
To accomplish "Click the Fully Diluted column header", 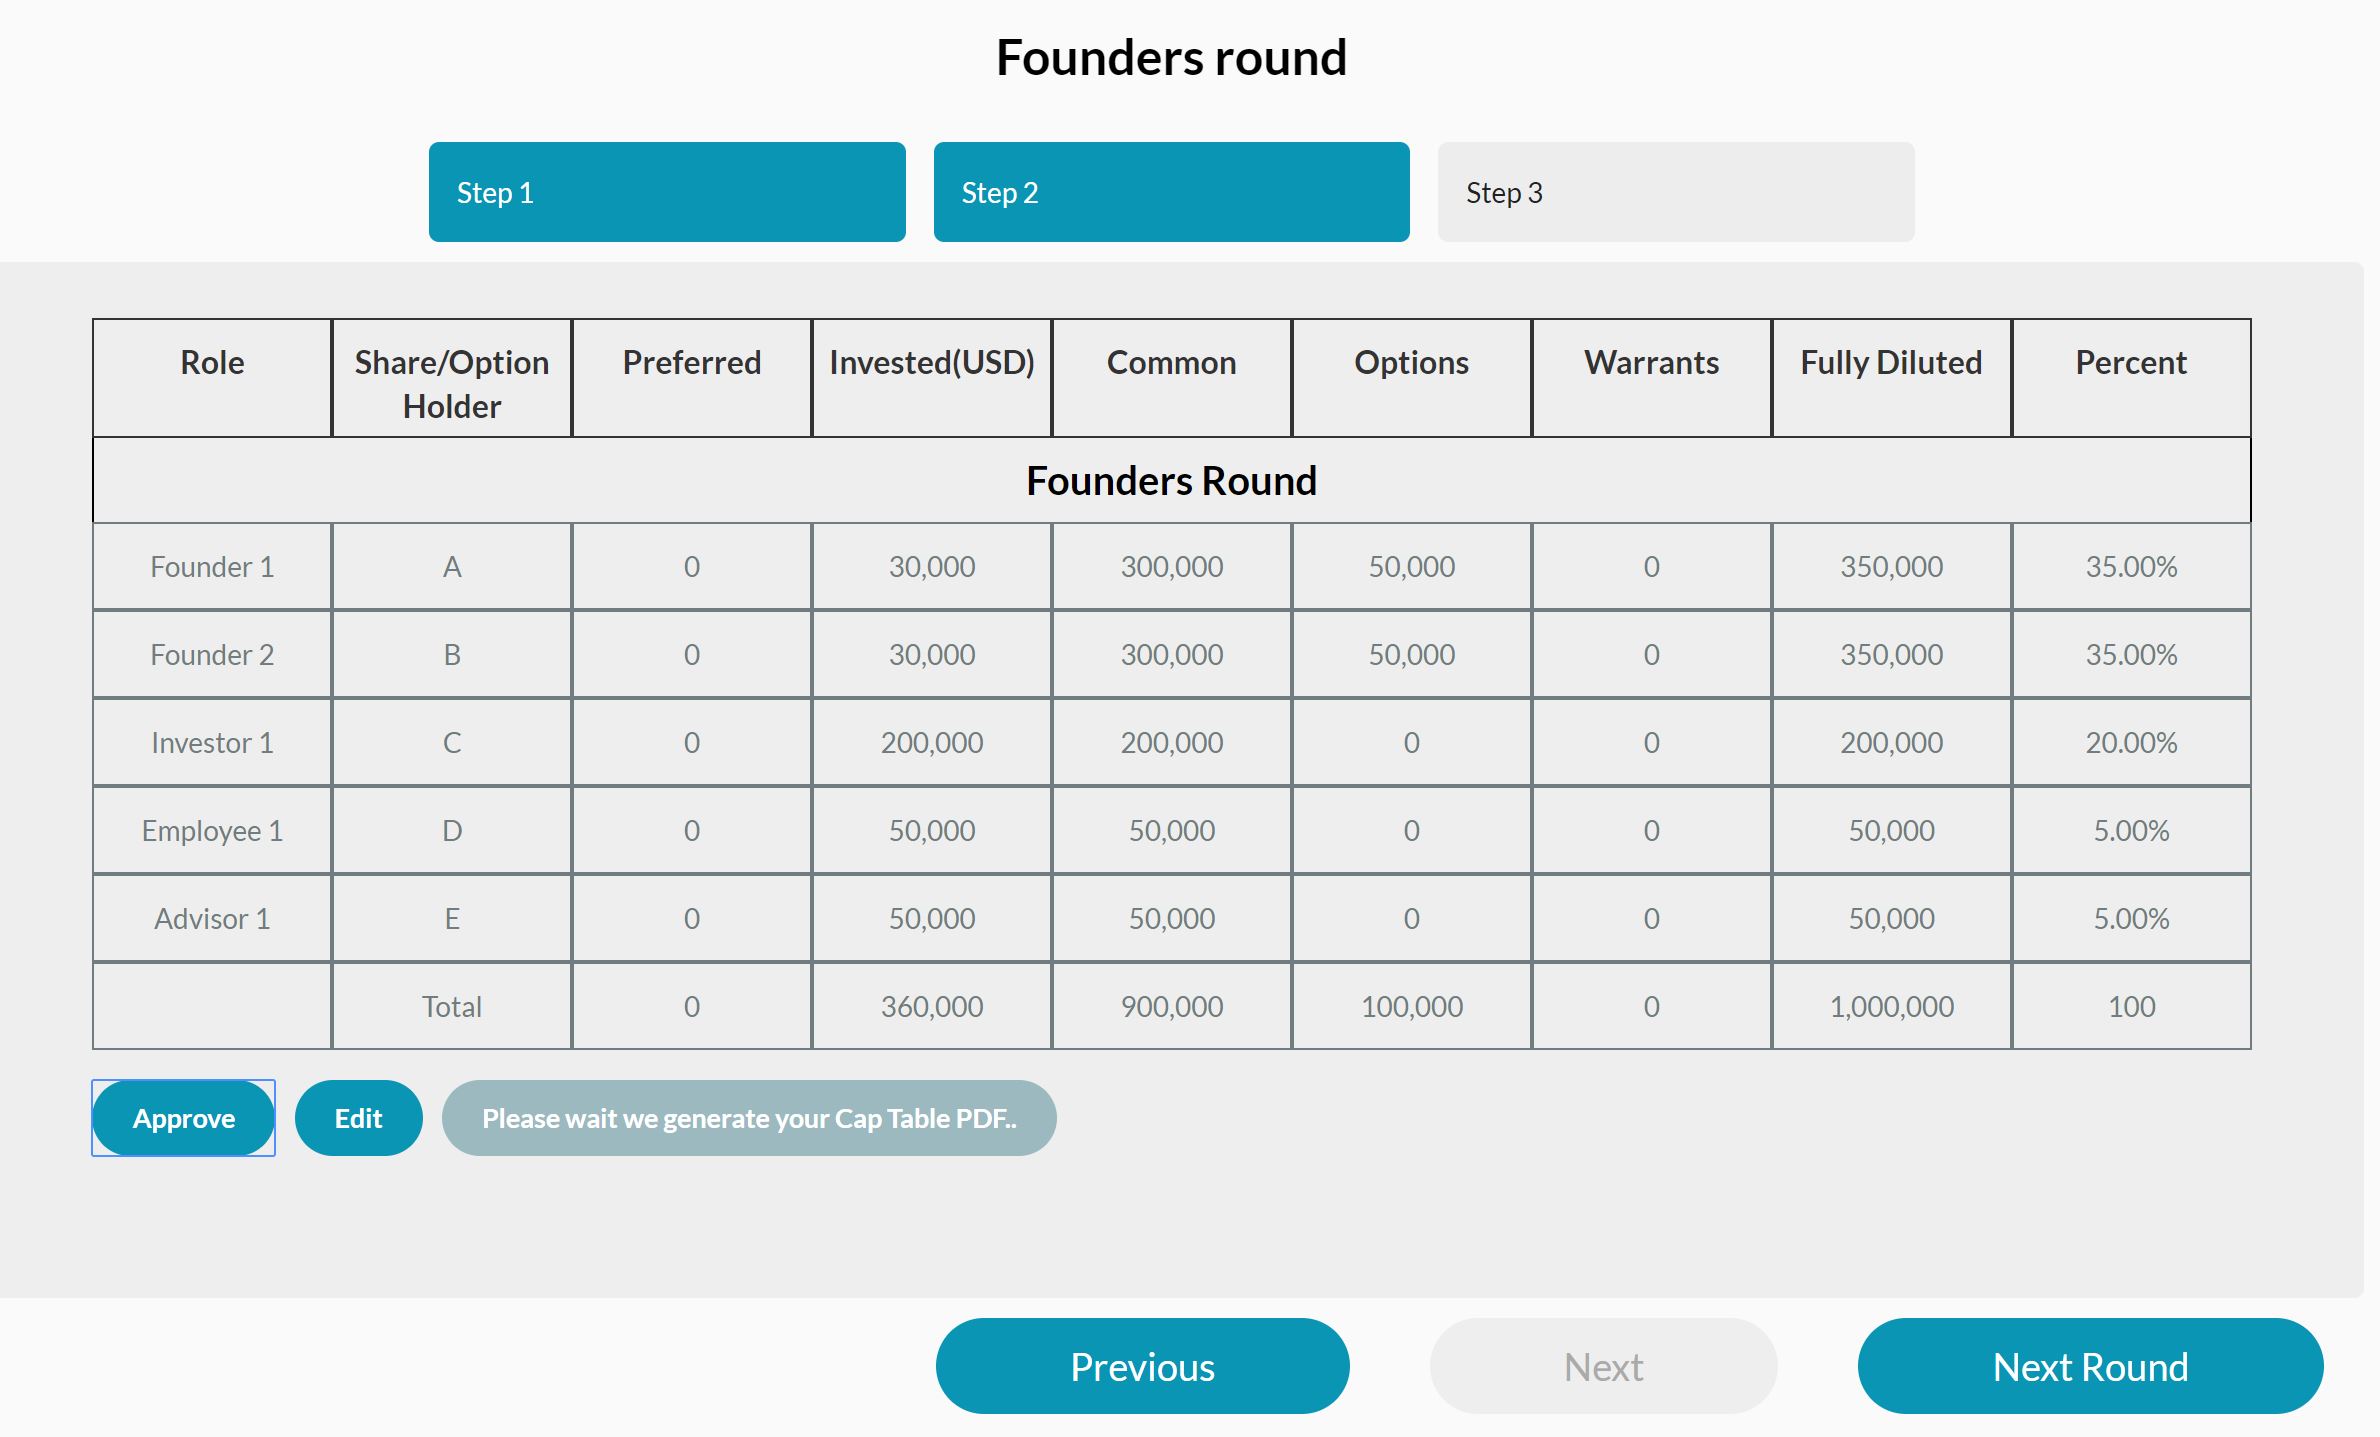I will (x=1891, y=363).
